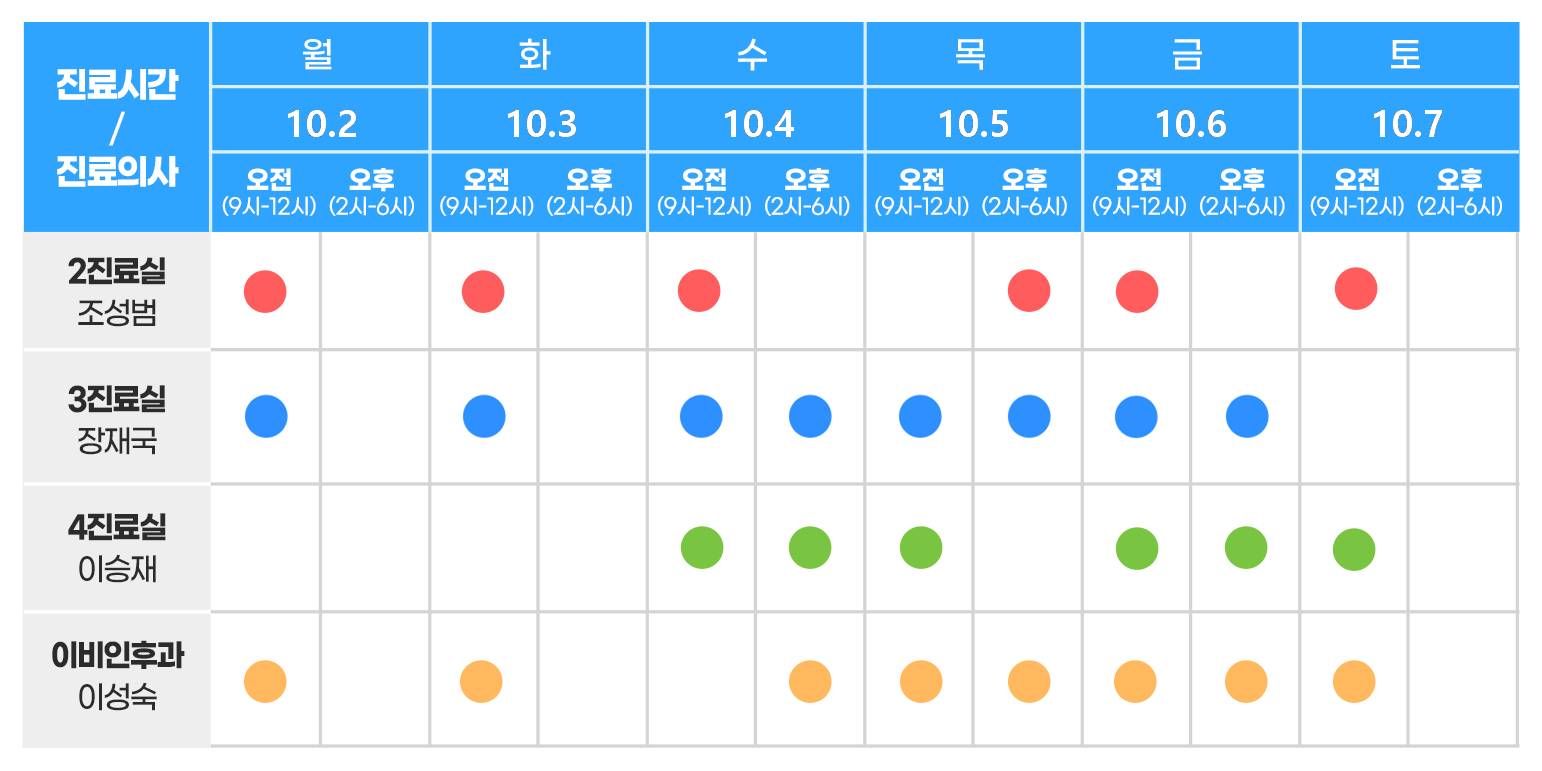
Task: Click empty 이승재 cell for Monday morning
Action: click(266, 548)
